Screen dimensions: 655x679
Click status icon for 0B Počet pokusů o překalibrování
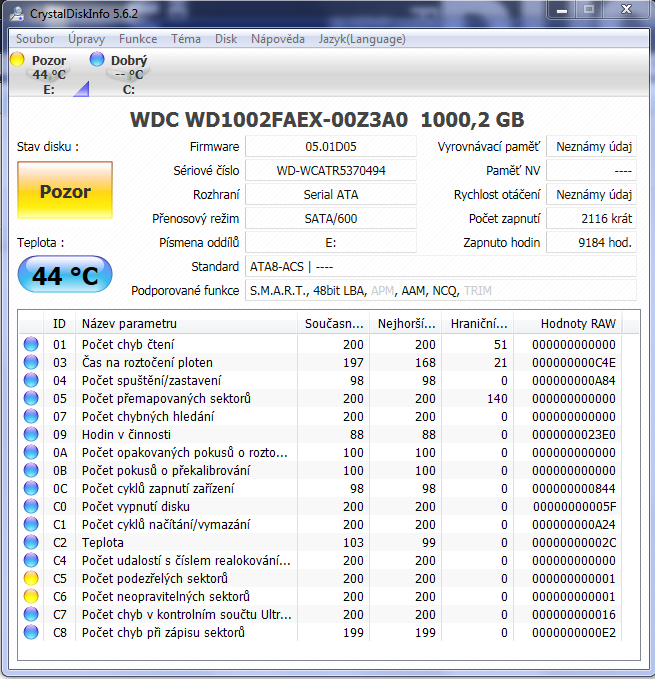click(31, 470)
